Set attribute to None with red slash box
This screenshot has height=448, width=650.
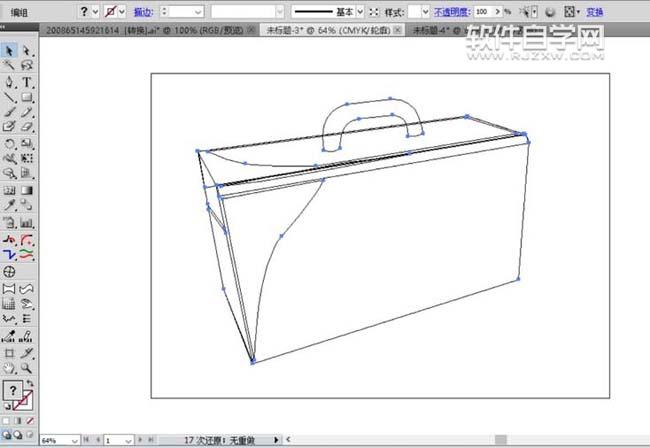pyautogui.click(x=30, y=421)
